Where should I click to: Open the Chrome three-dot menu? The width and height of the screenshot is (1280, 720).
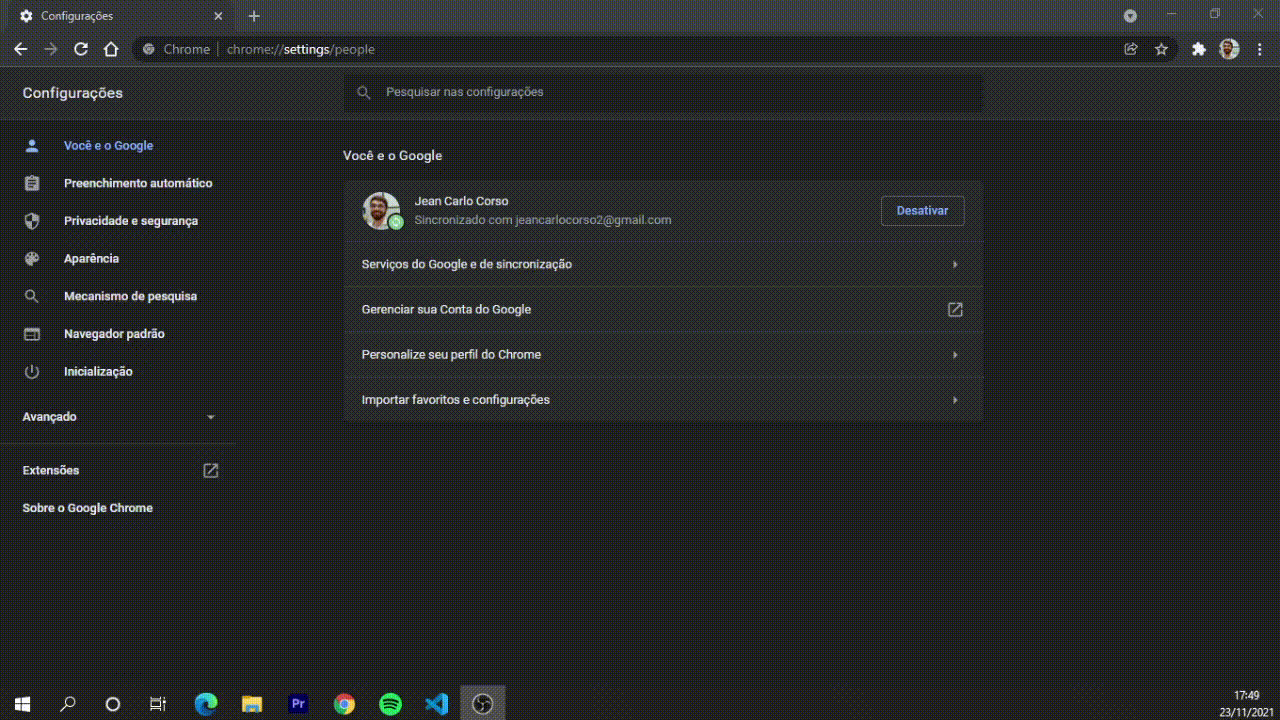pos(1260,49)
